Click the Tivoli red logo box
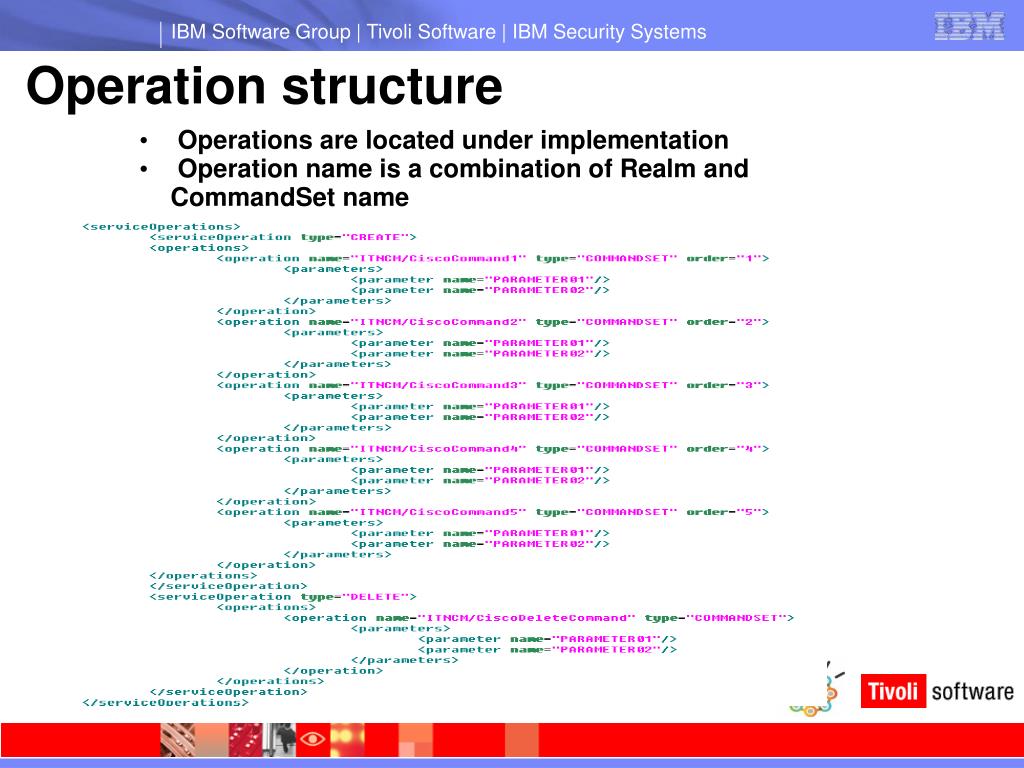Image resolution: width=1024 pixels, height=768 pixels. [x=893, y=691]
